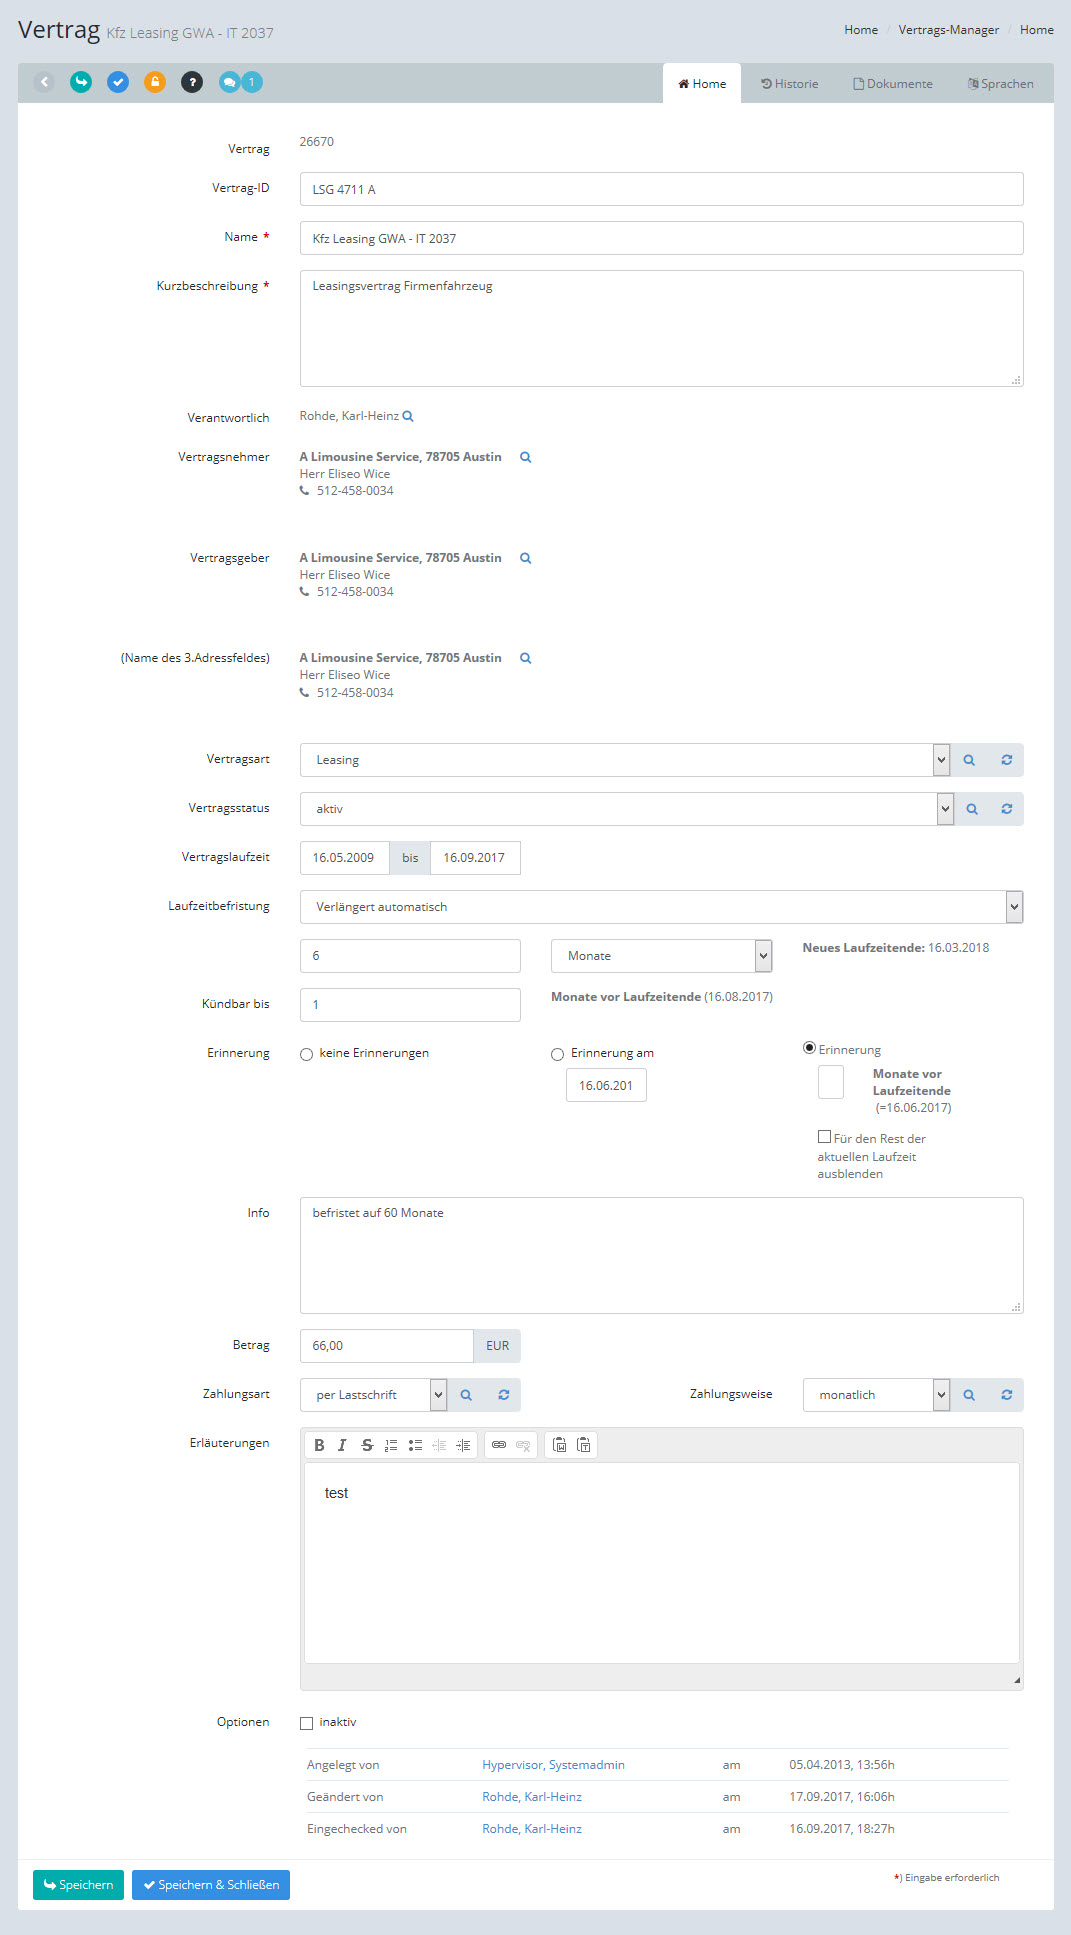Expand the Vertragsstatus dropdown
Image resolution: width=1071 pixels, height=1935 pixels.
[x=945, y=809]
